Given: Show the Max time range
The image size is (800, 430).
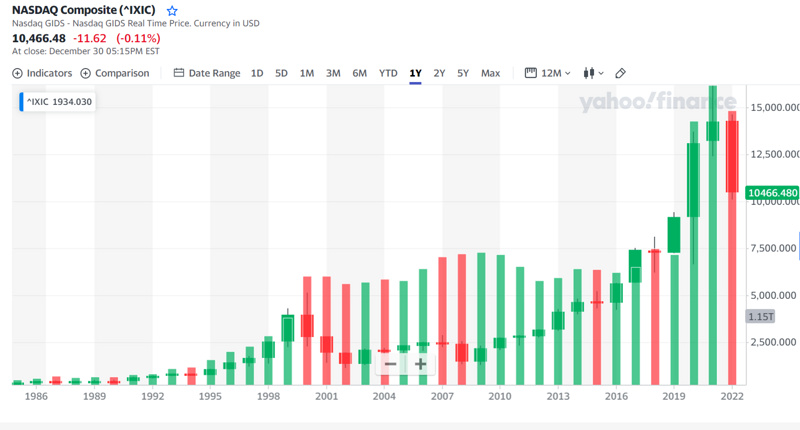Looking at the screenshot, I should tap(490, 73).
